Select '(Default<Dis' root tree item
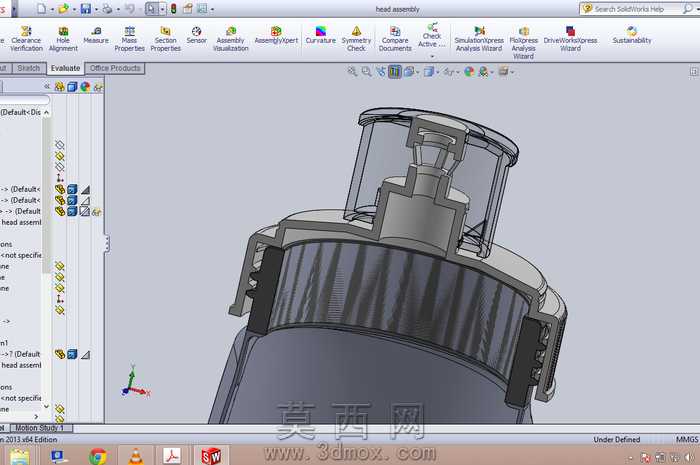The height and width of the screenshot is (465, 700). [21, 112]
